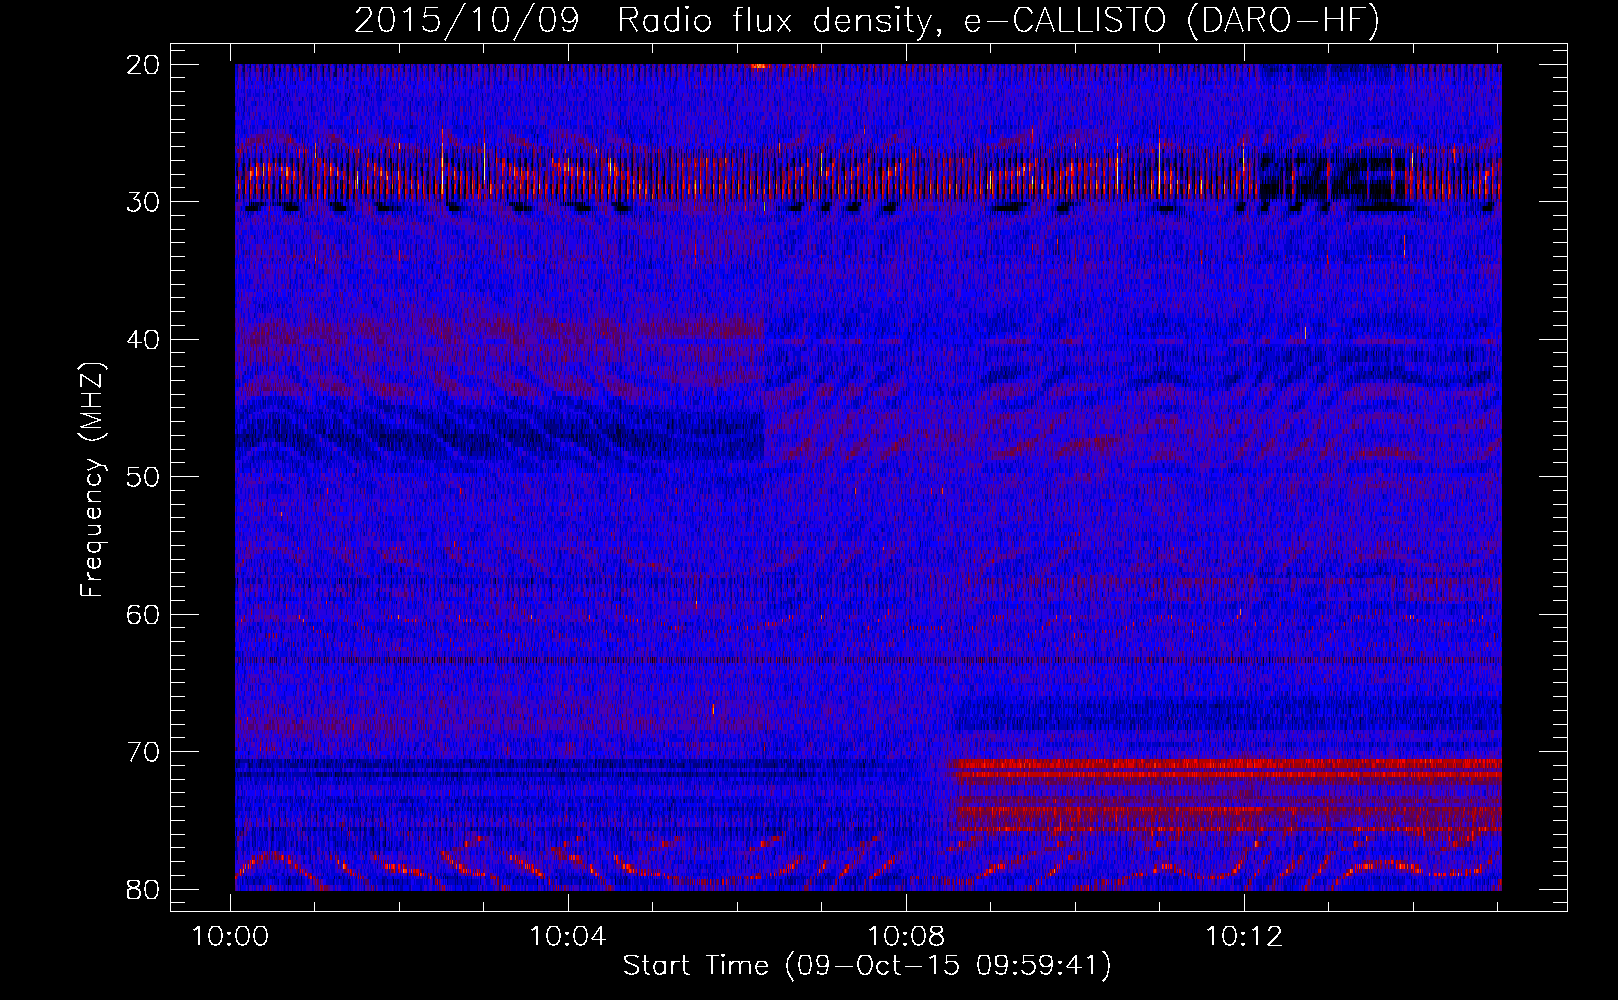Image resolution: width=1618 pixels, height=1000 pixels.
Task: Click the 80 frequency tick label
Action: coord(144,889)
